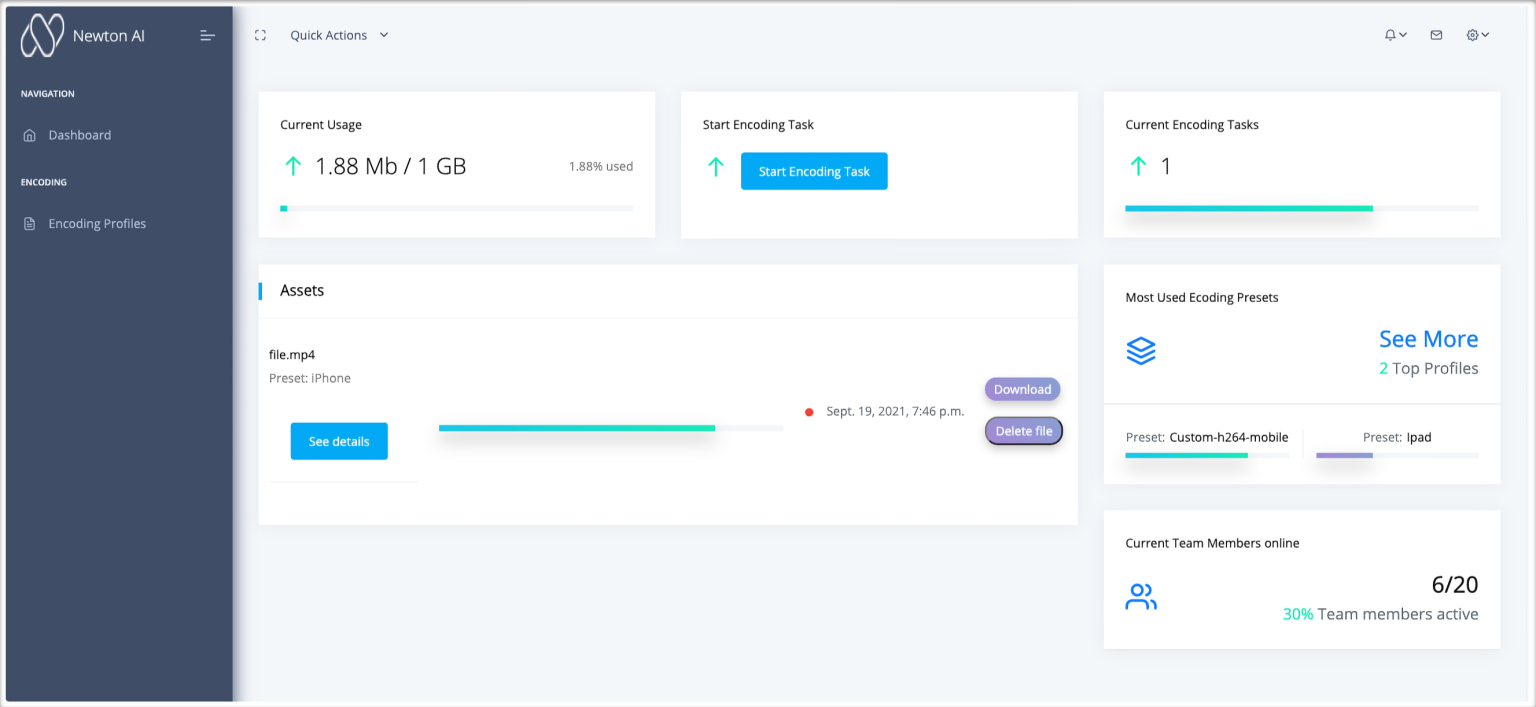Click the layers stack presets icon
1536x707 pixels.
(1141, 351)
